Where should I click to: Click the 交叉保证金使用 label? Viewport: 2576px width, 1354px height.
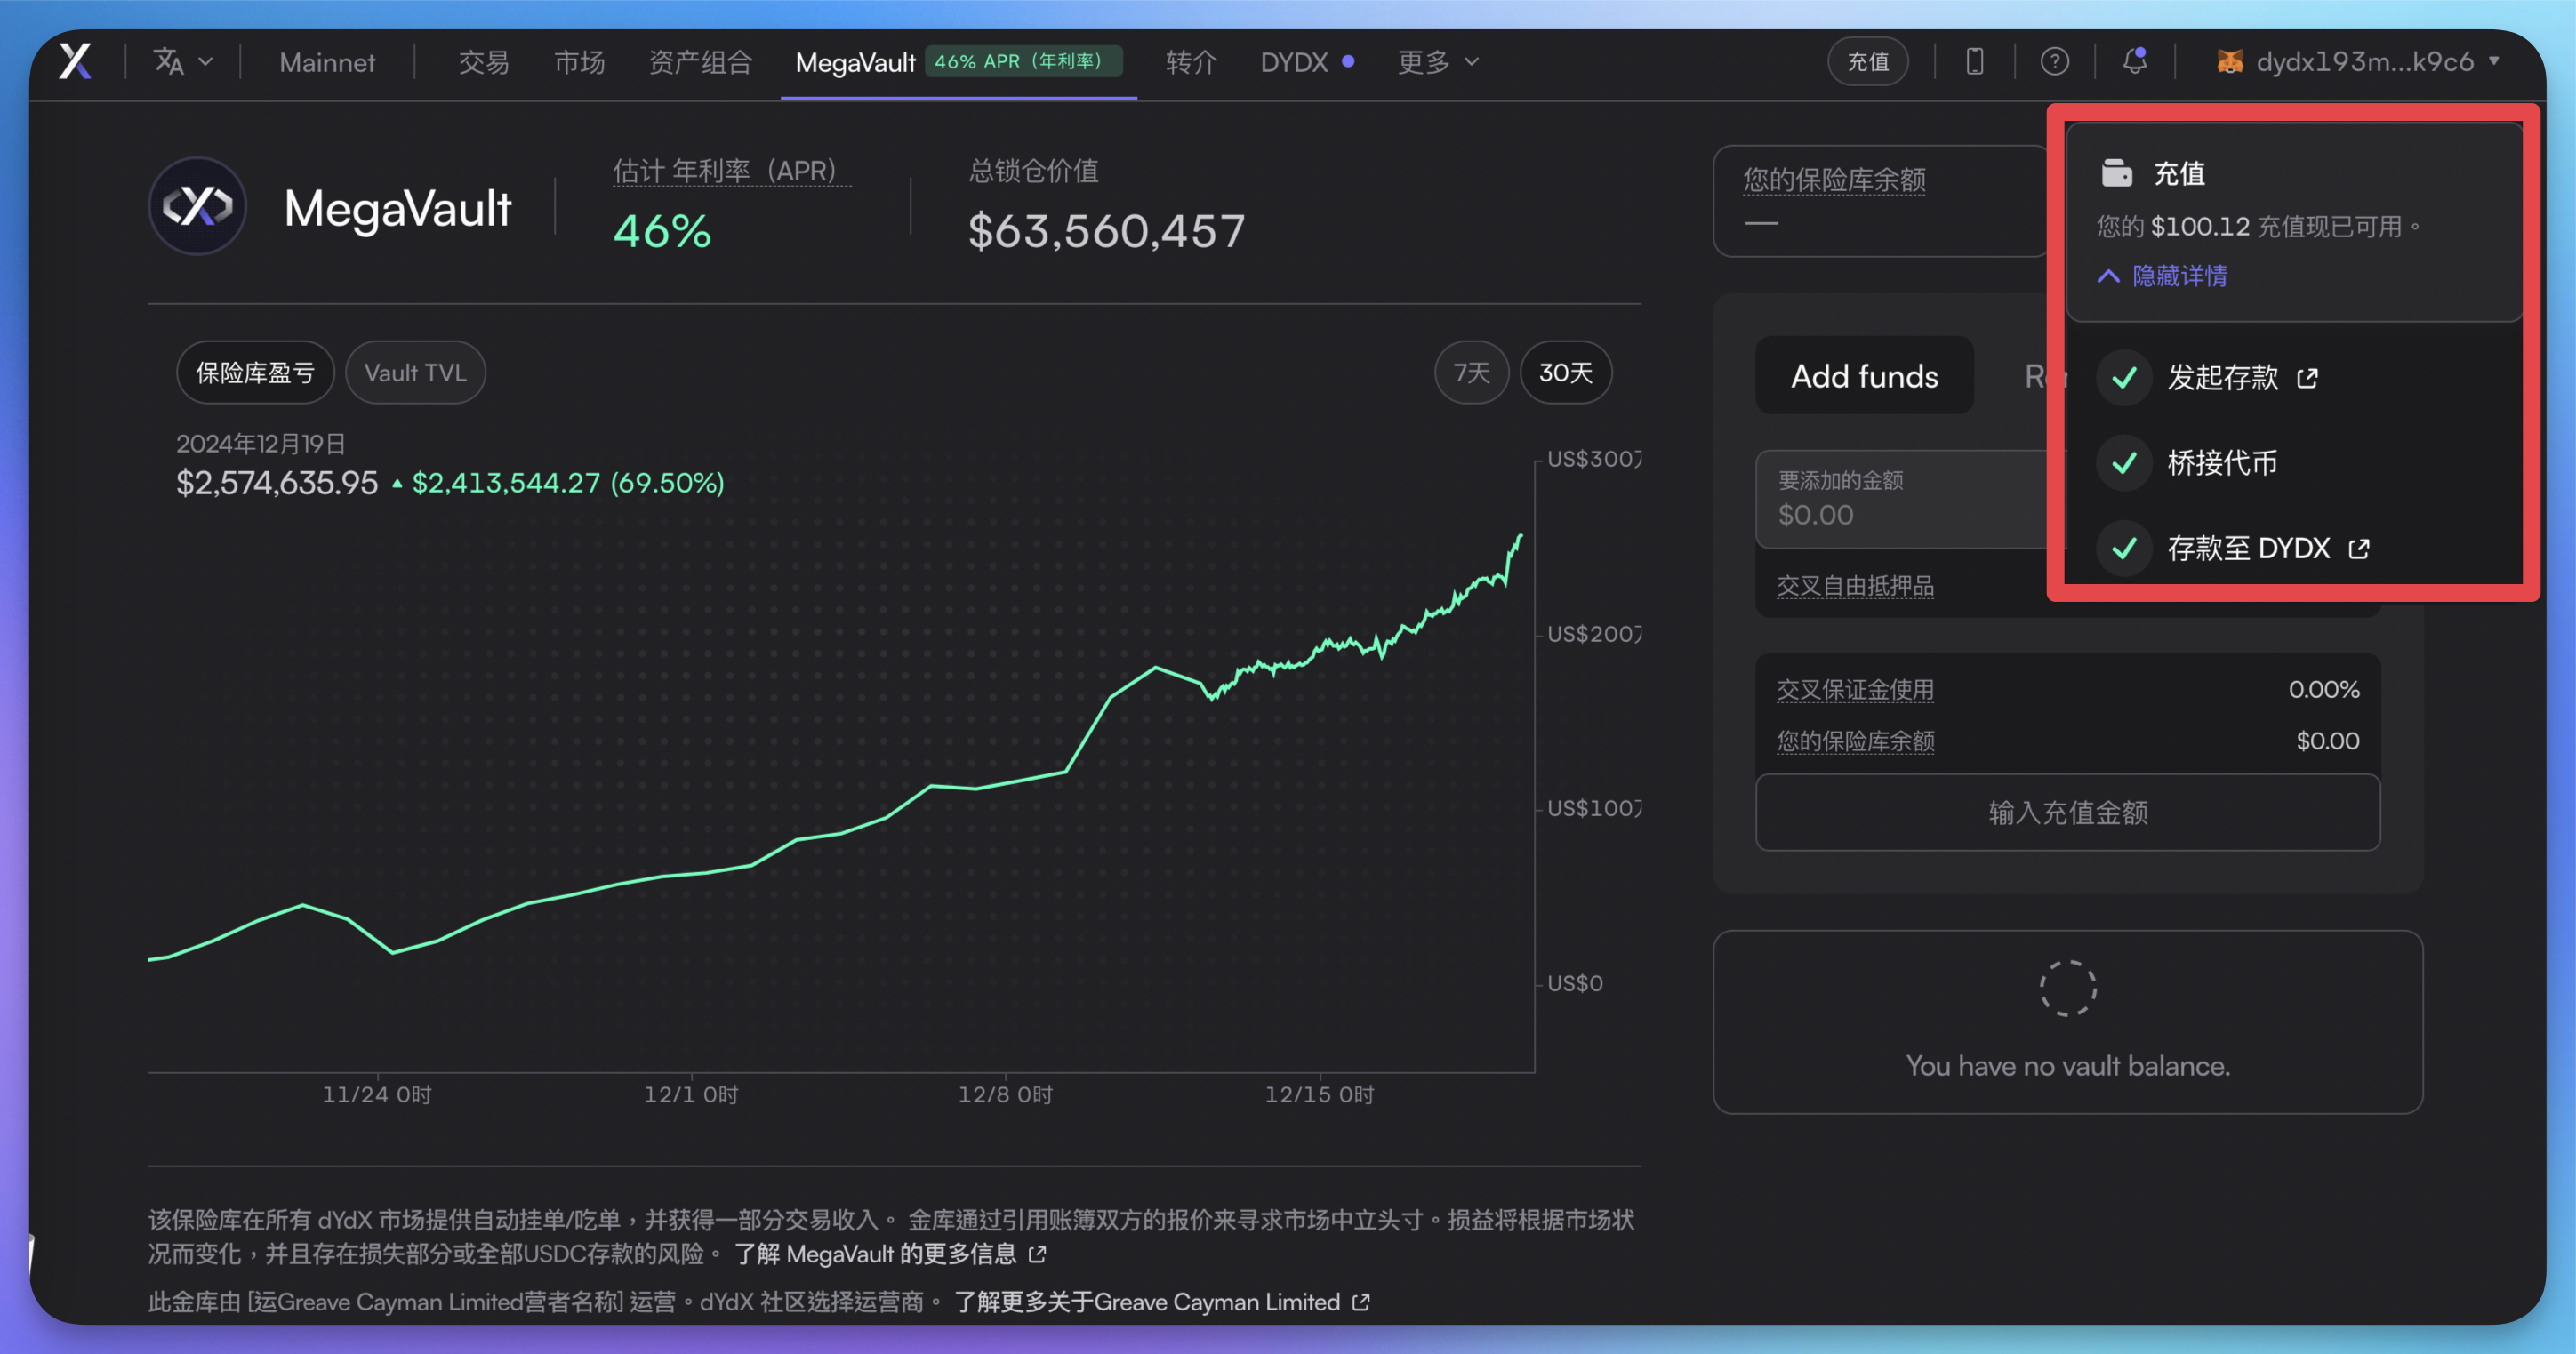(x=1855, y=689)
